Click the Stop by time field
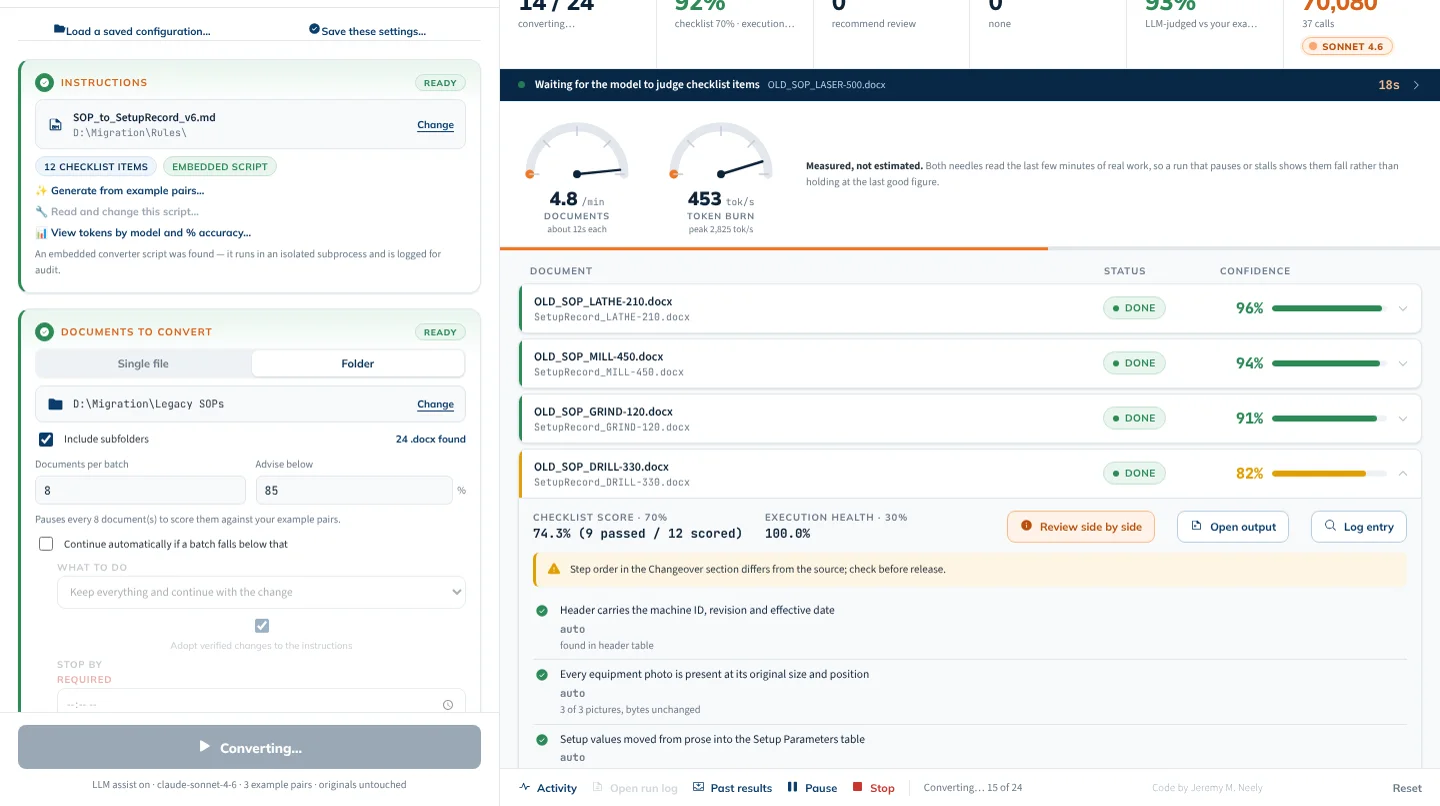The image size is (1440, 806). (x=261, y=704)
